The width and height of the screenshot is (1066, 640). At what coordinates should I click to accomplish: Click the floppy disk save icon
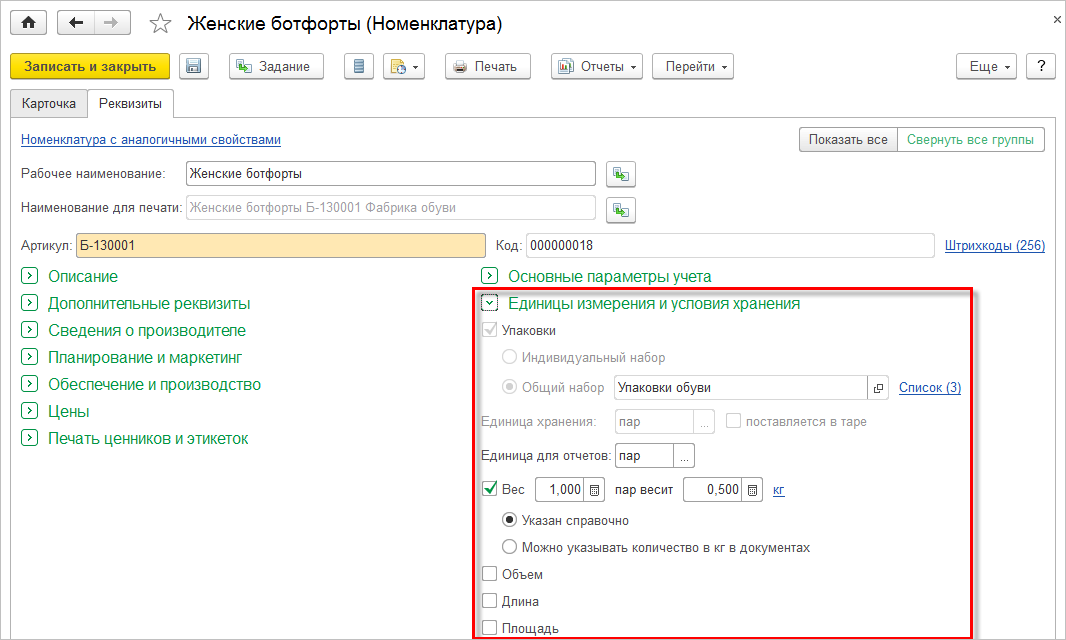194,67
